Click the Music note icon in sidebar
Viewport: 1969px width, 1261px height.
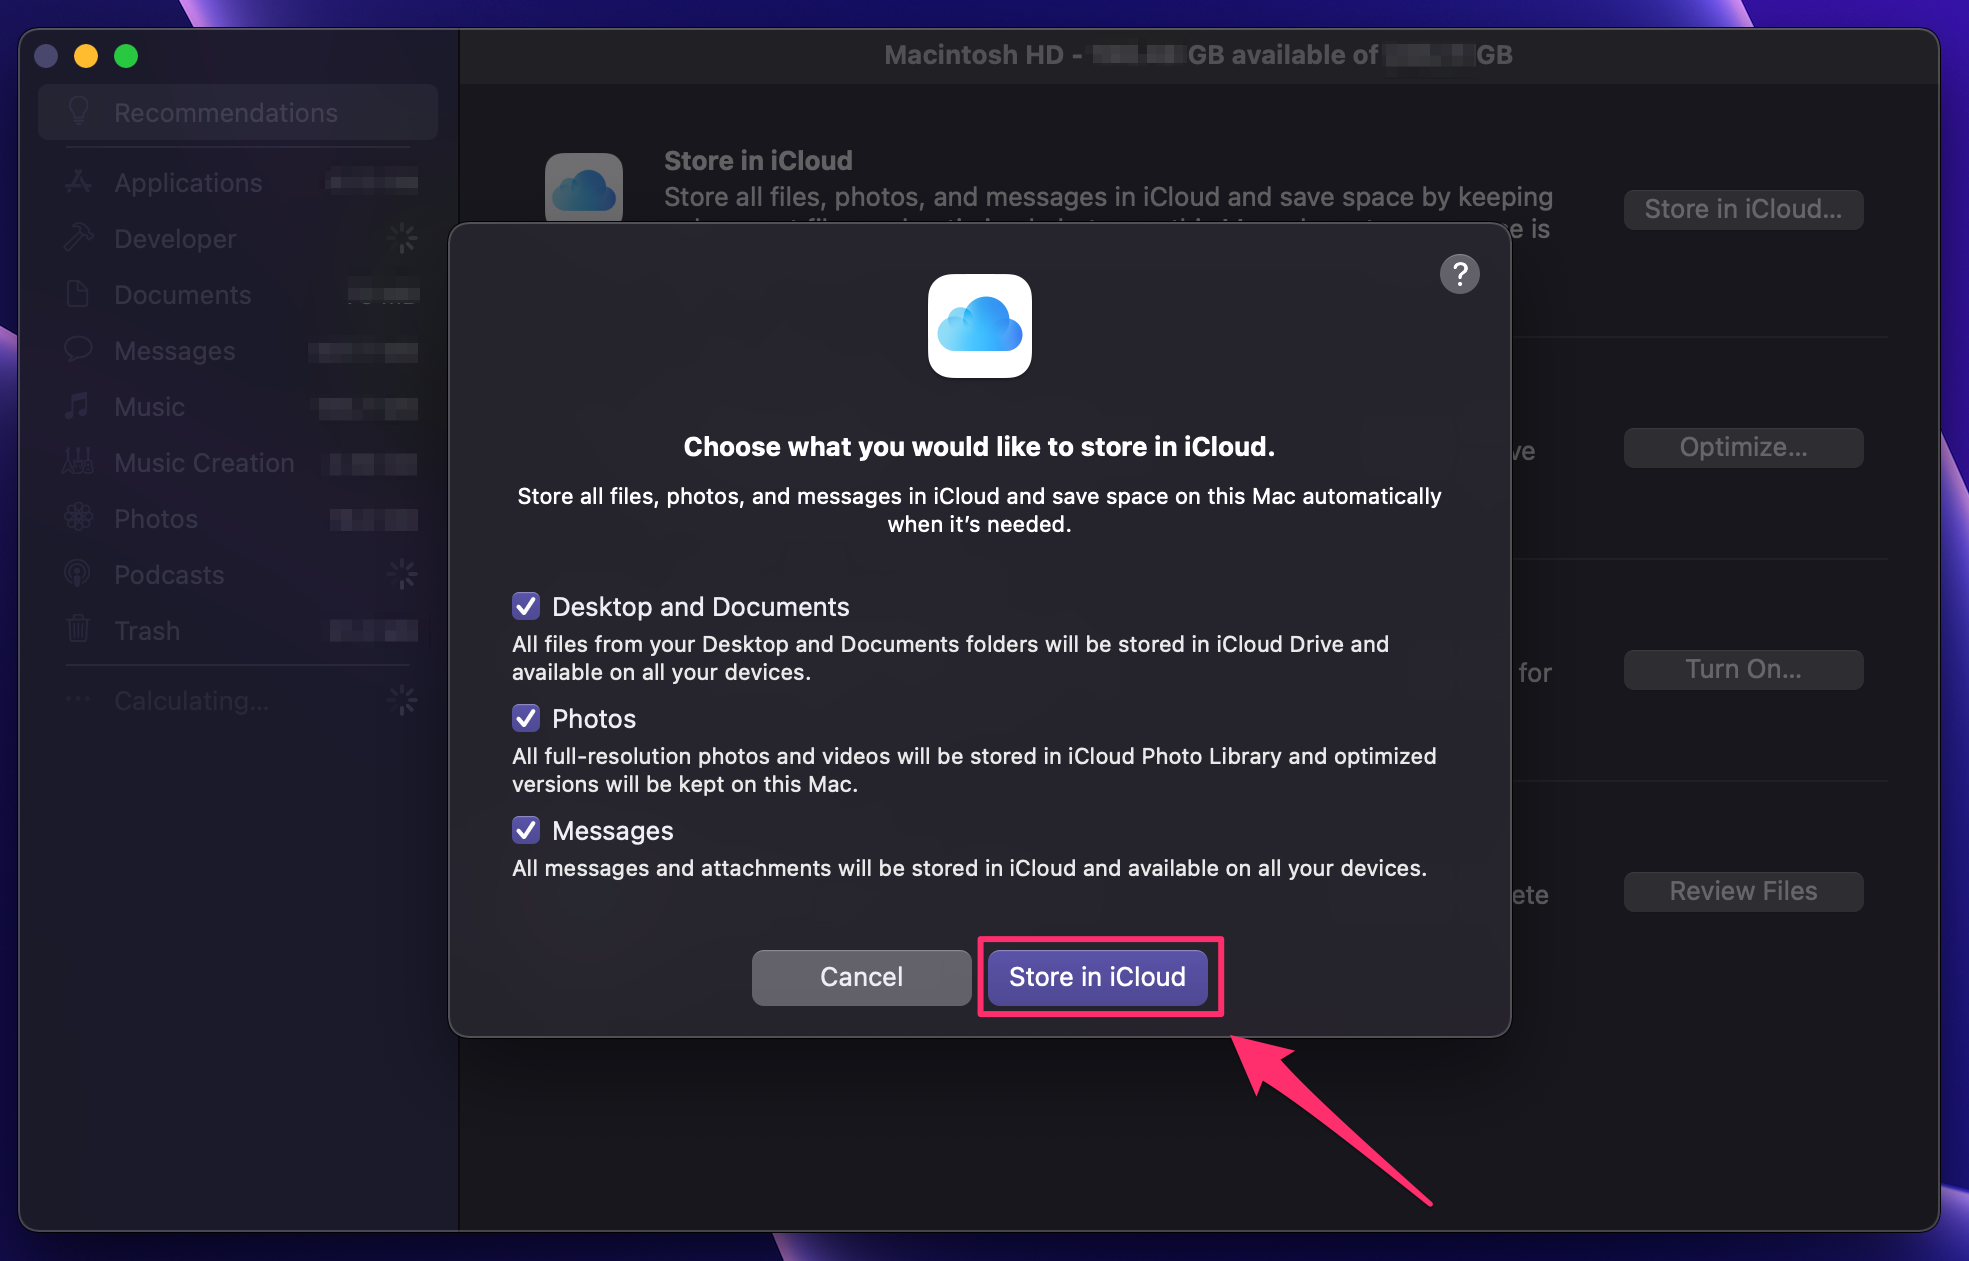pos(78,406)
